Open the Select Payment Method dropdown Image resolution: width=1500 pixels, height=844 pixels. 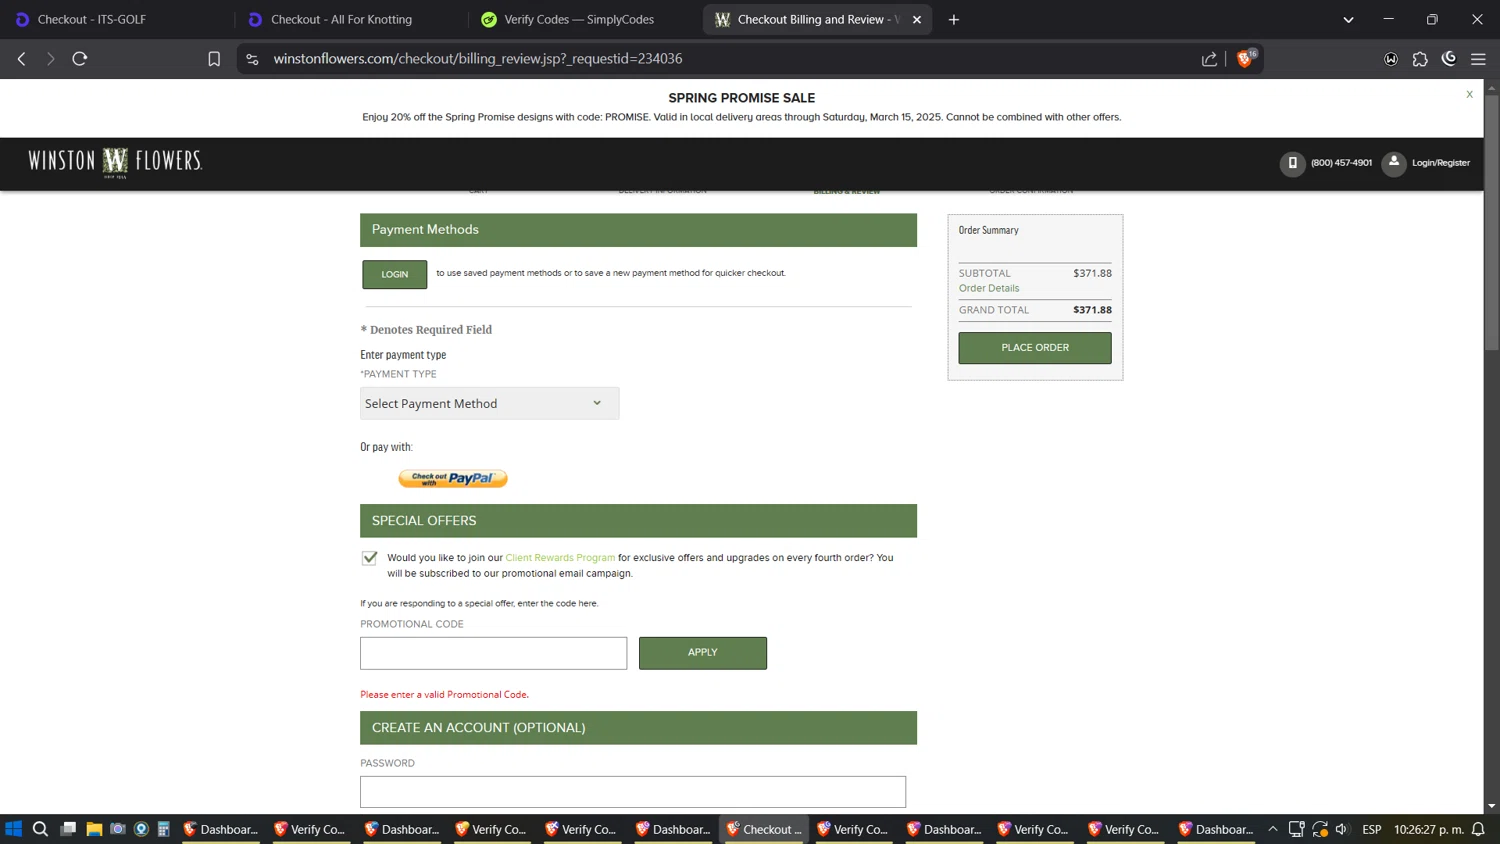click(x=489, y=403)
